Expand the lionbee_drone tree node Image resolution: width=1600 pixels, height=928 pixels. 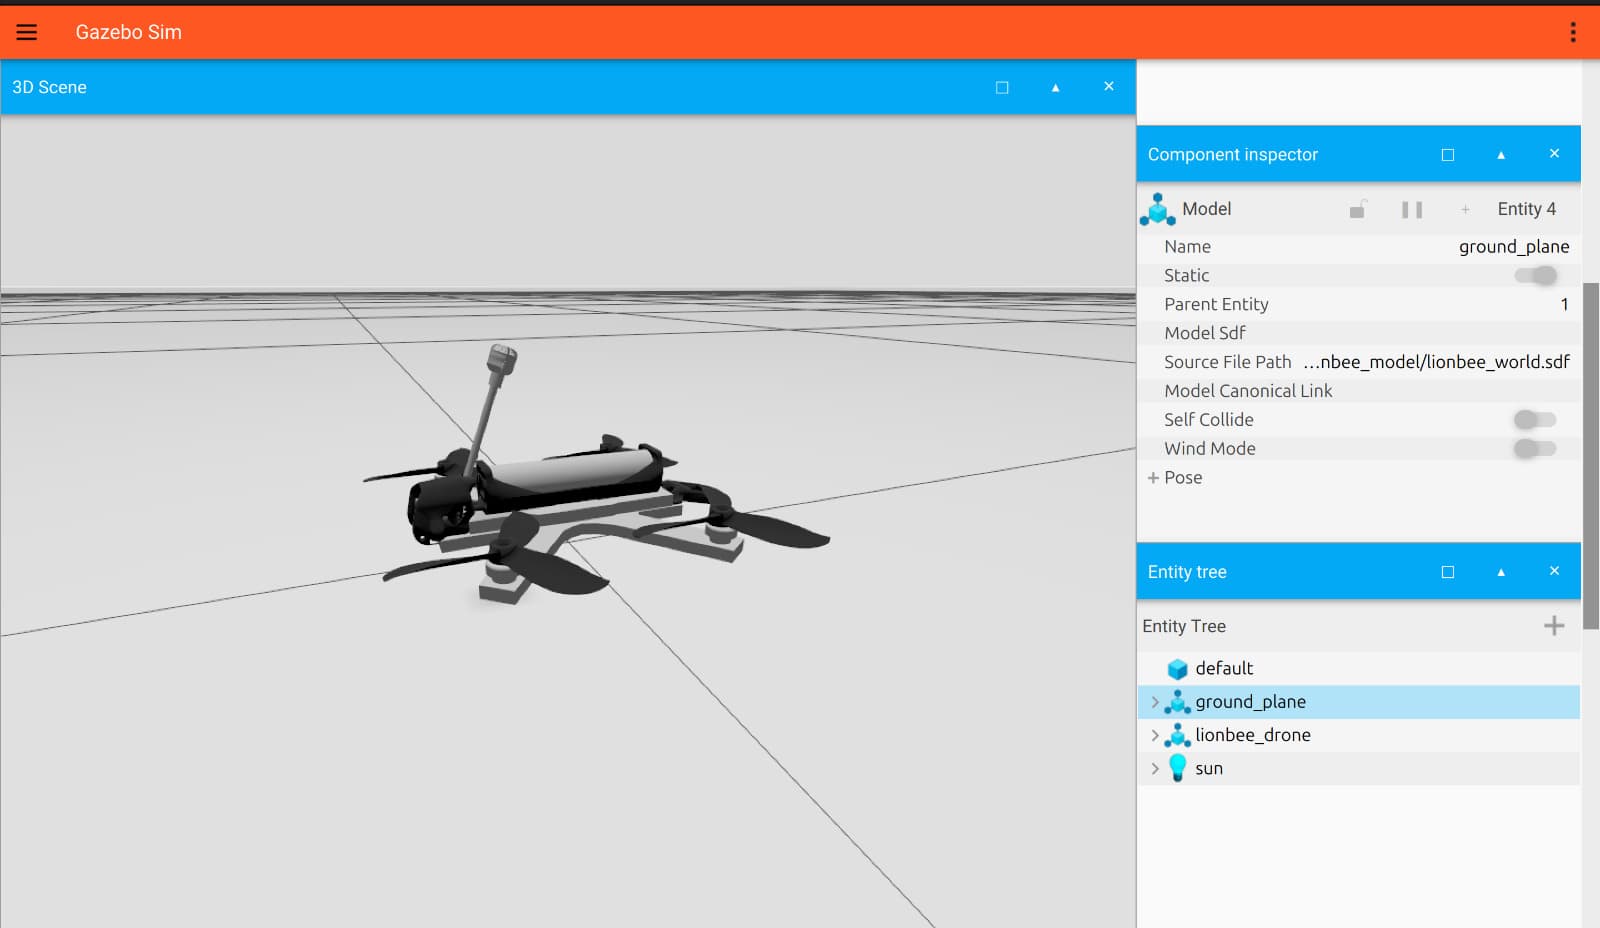coord(1155,735)
